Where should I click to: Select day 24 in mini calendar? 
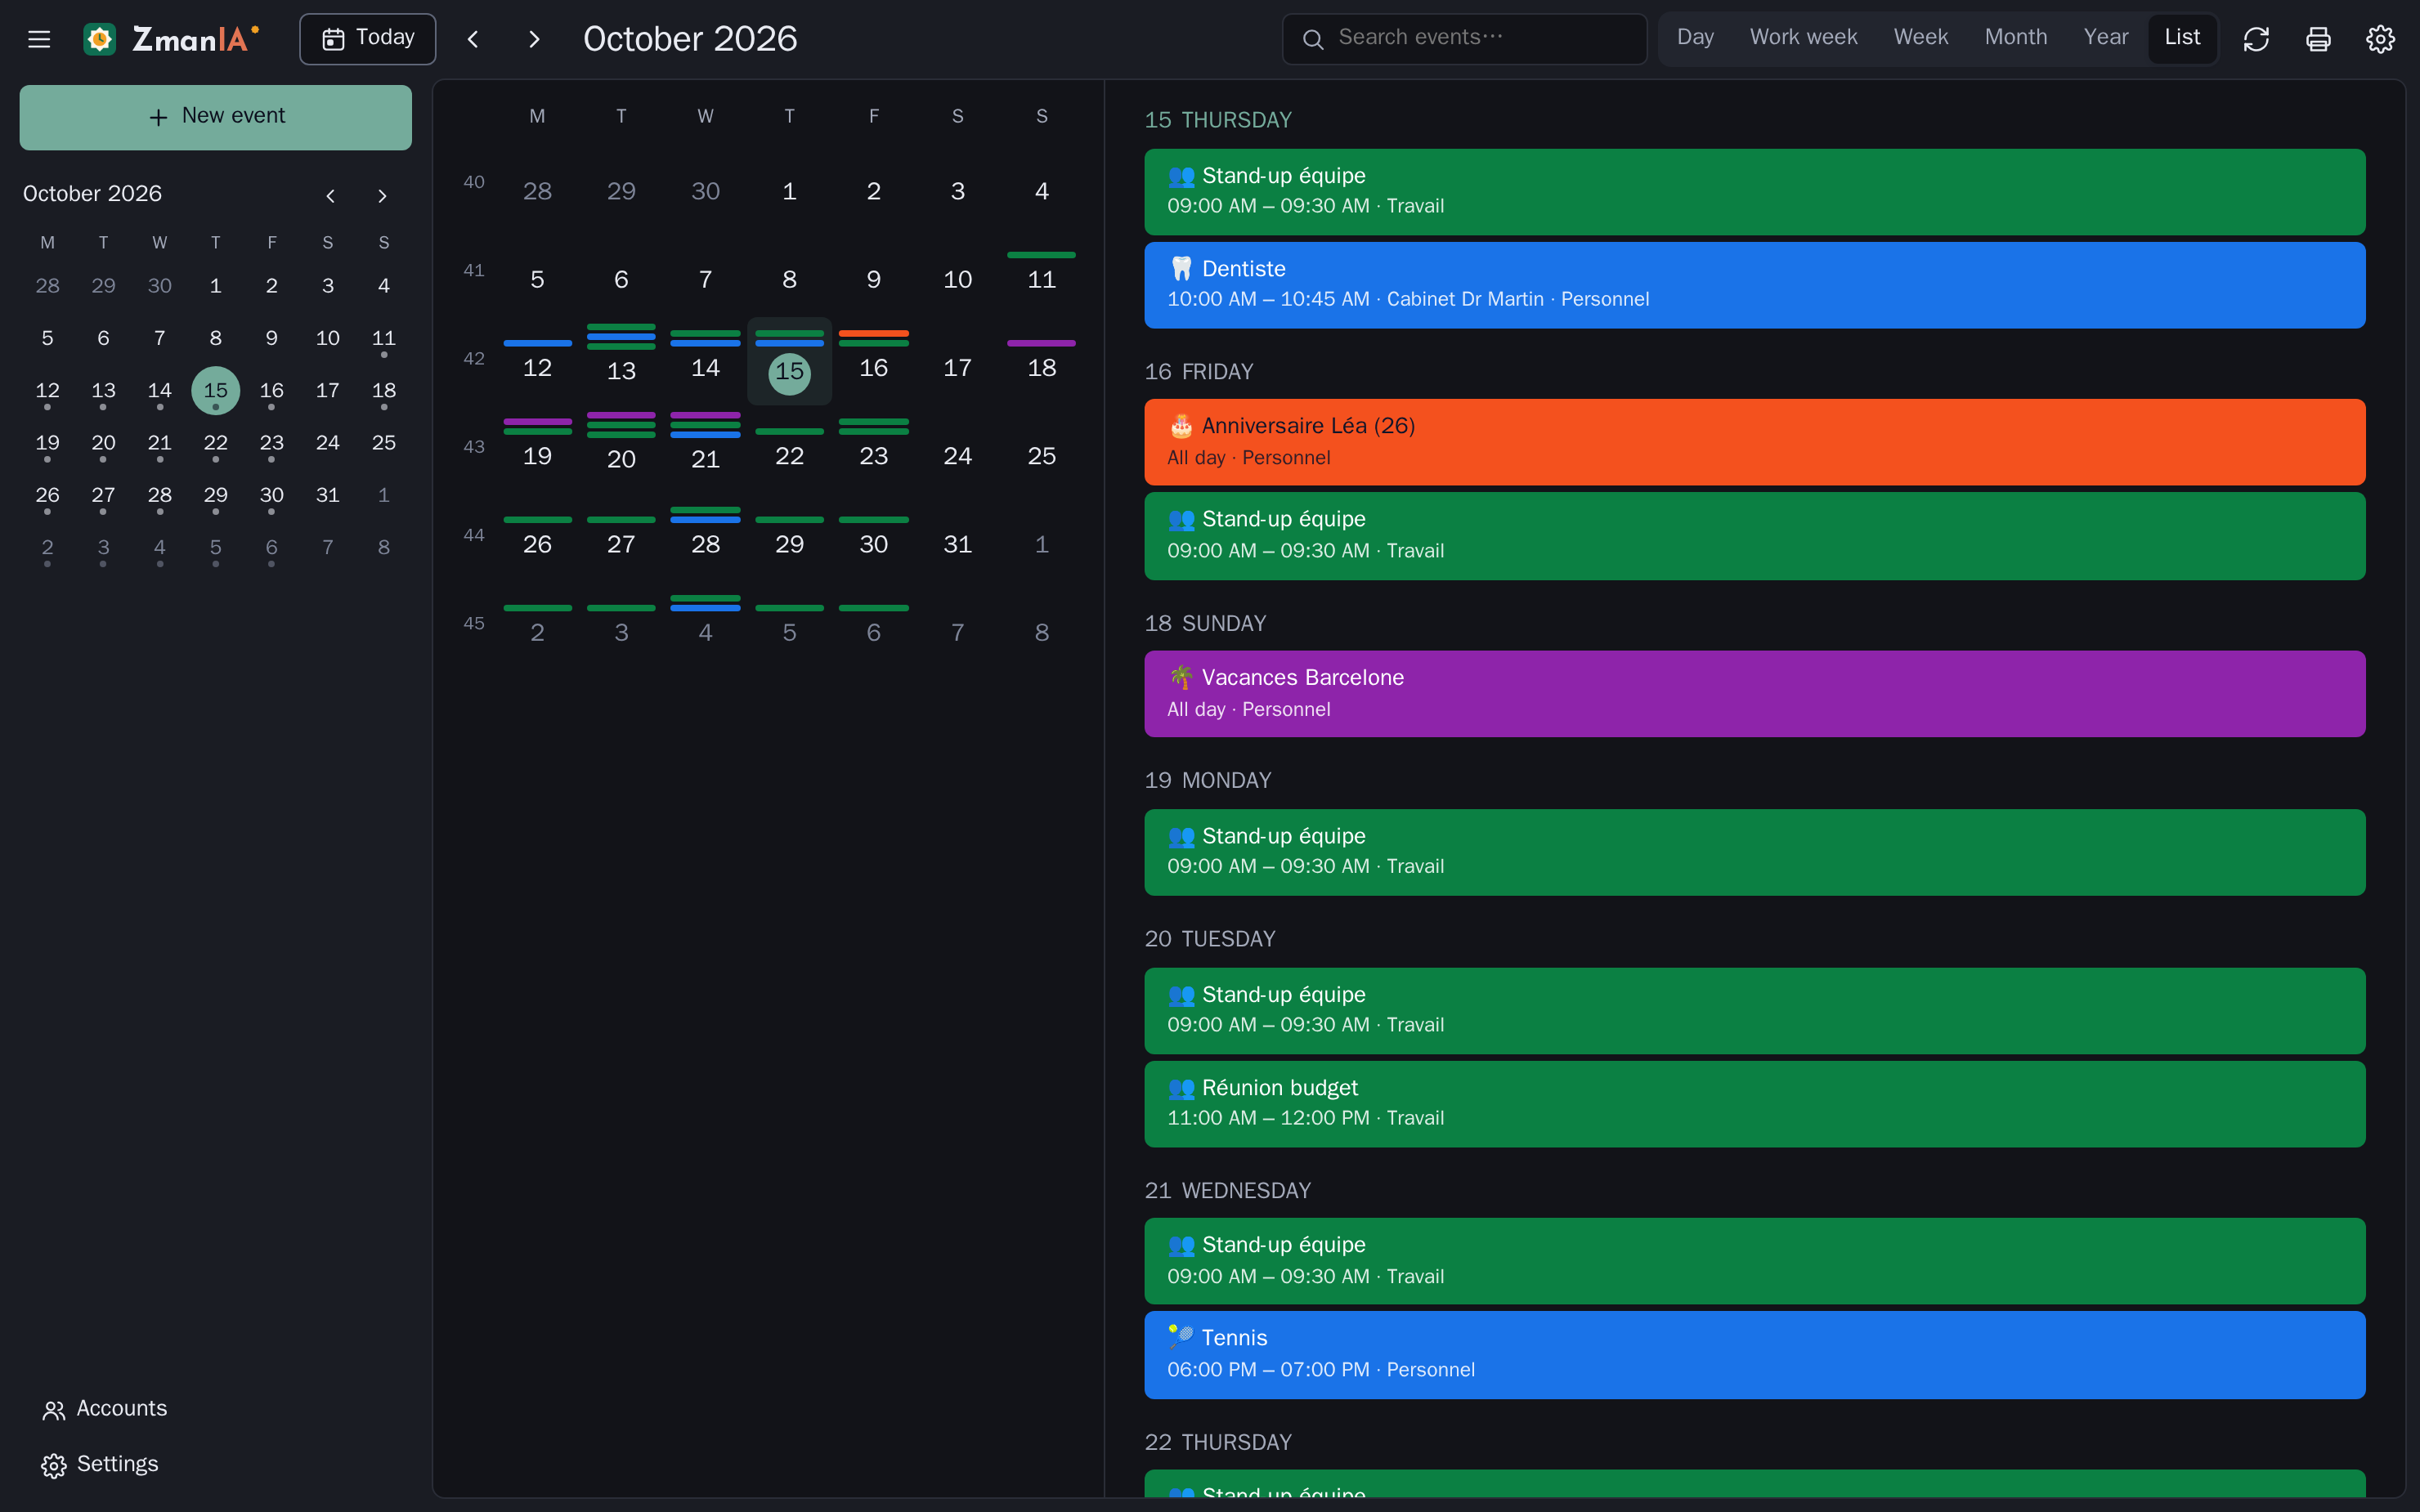(327, 443)
